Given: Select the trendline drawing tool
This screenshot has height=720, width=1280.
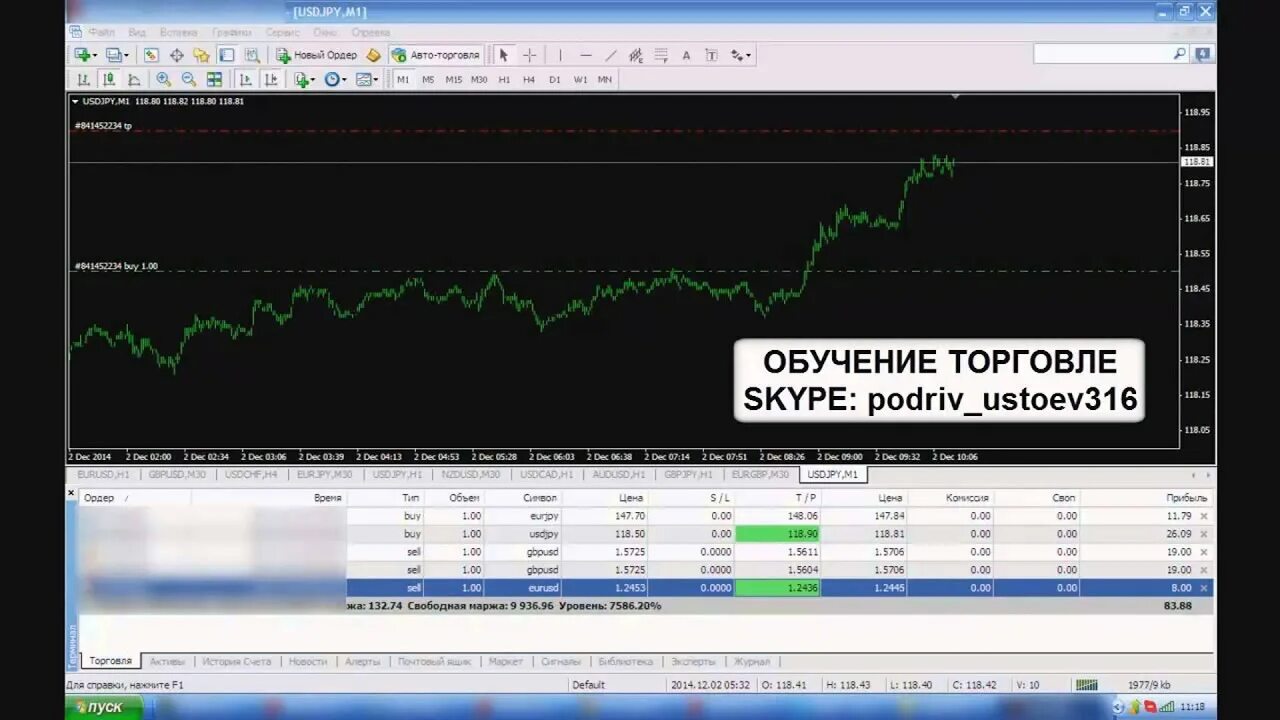Looking at the screenshot, I should [x=611, y=55].
